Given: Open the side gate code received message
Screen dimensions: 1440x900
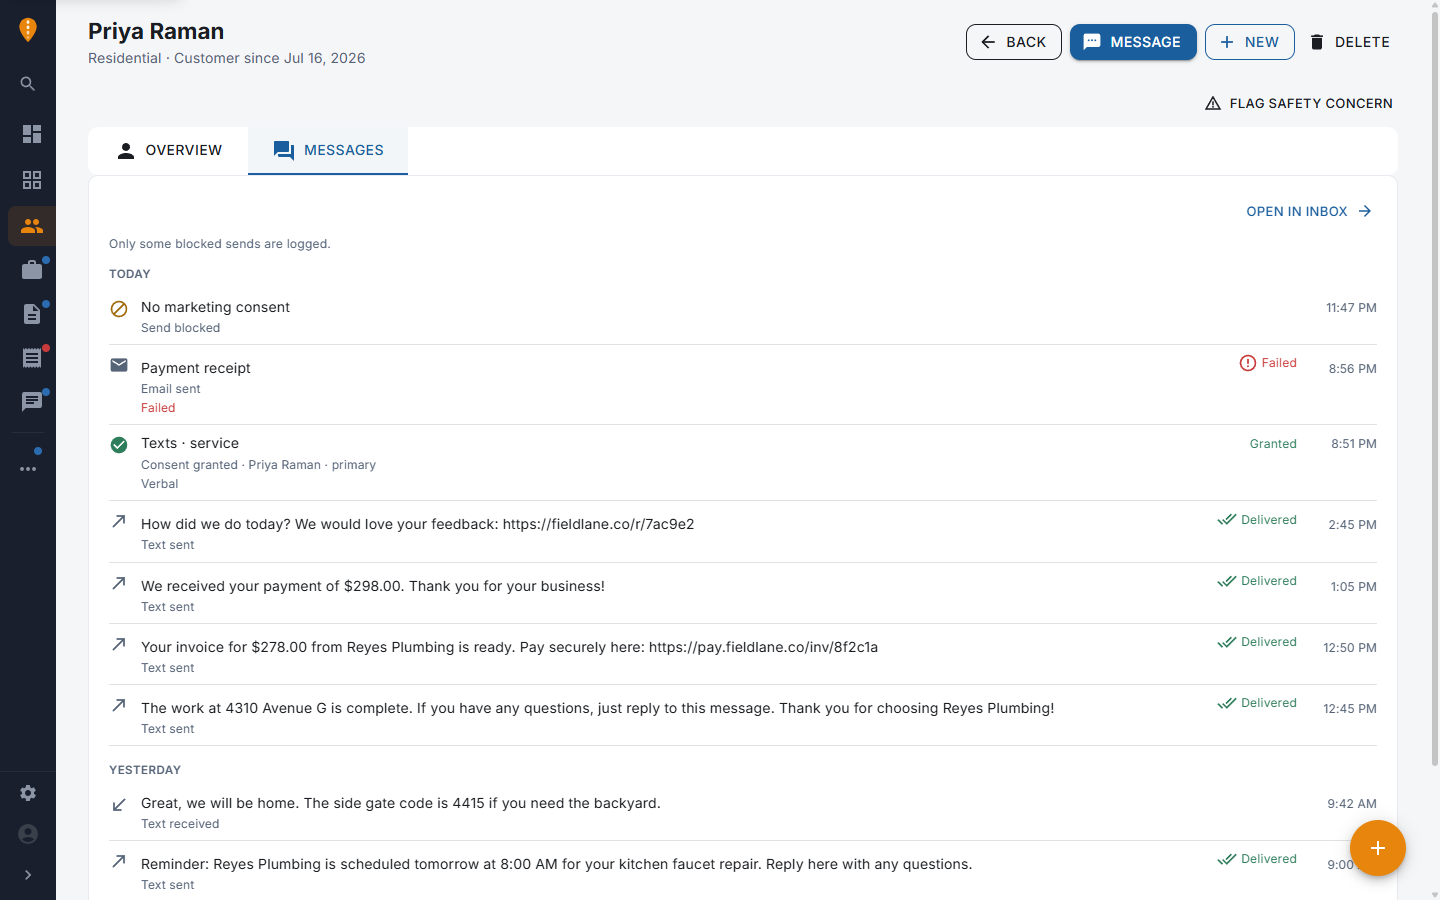Looking at the screenshot, I should (x=743, y=812).
